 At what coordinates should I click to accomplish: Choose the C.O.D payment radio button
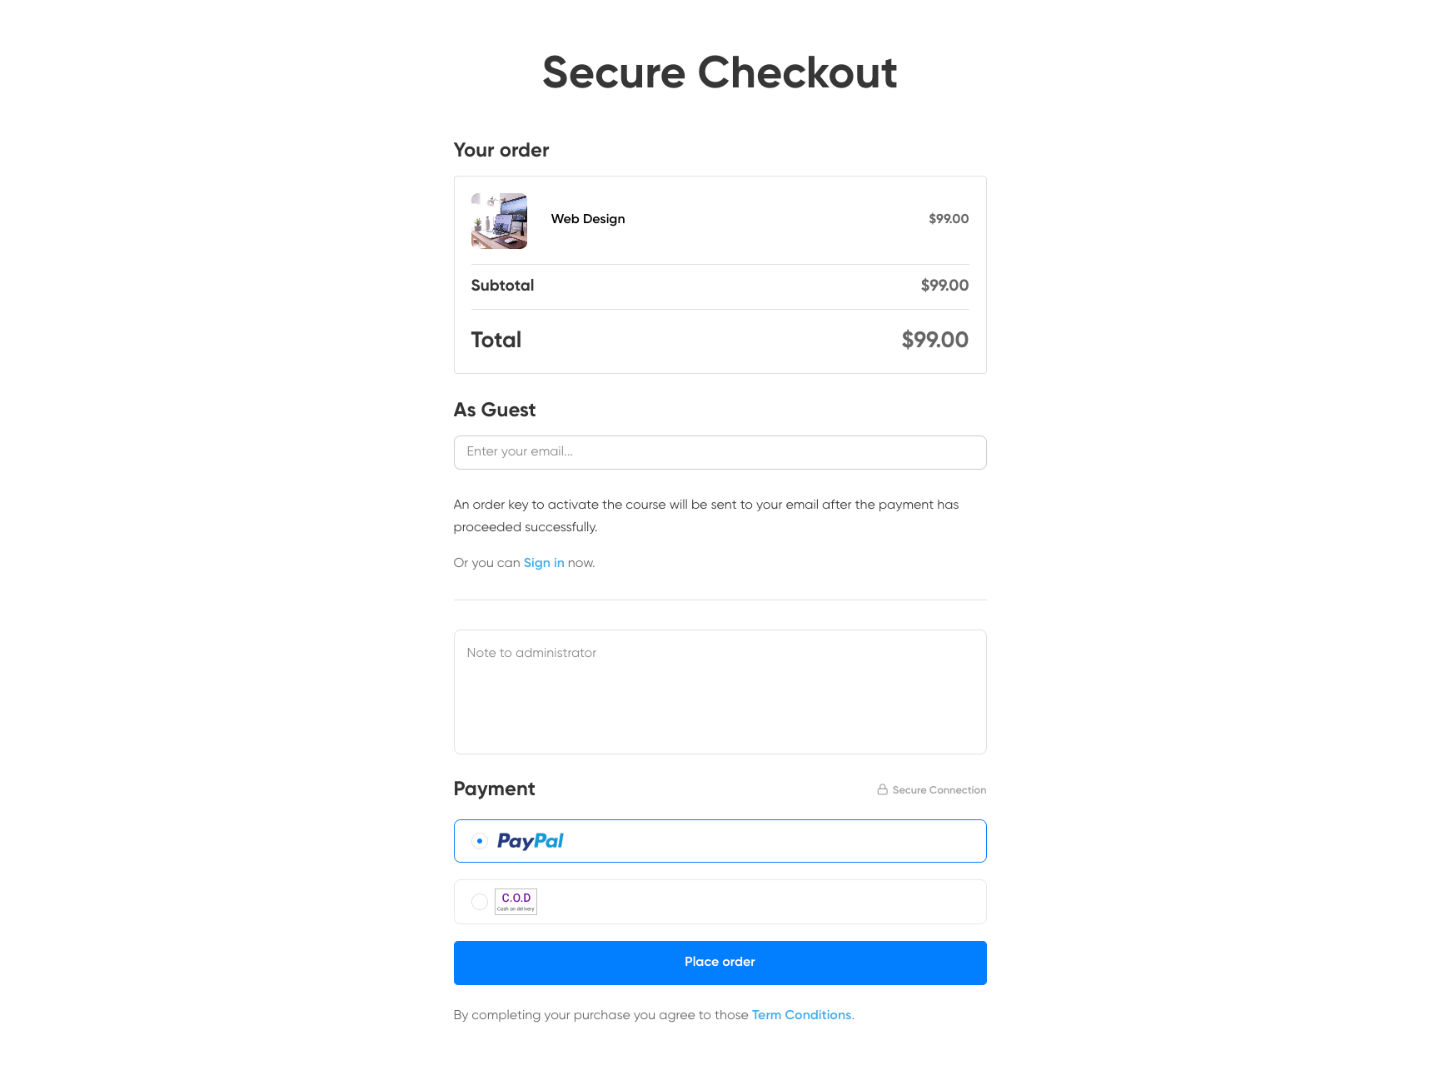click(480, 902)
